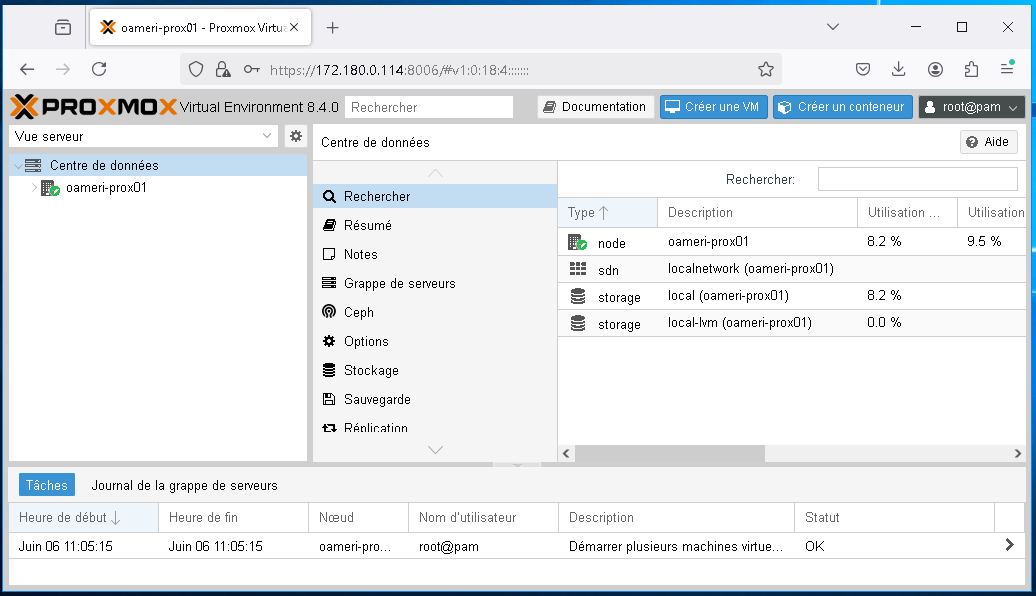Click the Documentation button
Screen dimensions: 1036x596
(595, 107)
